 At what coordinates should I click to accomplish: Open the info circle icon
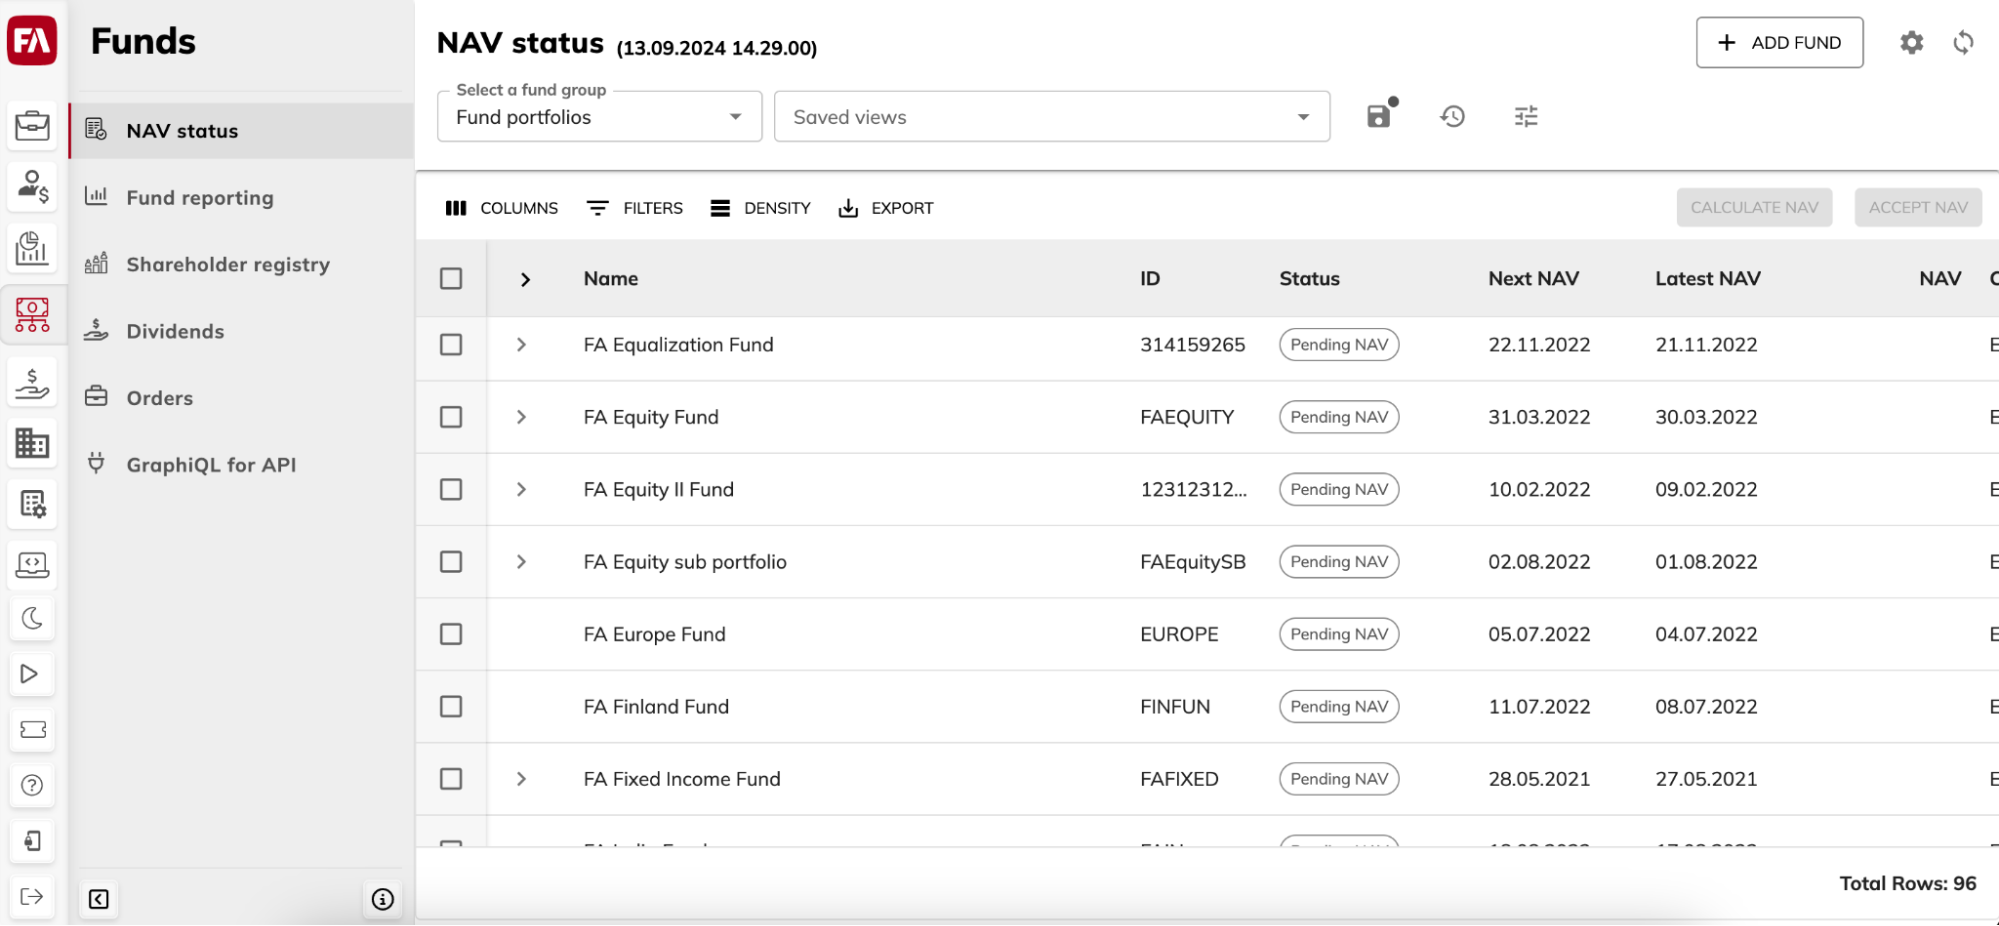383,899
